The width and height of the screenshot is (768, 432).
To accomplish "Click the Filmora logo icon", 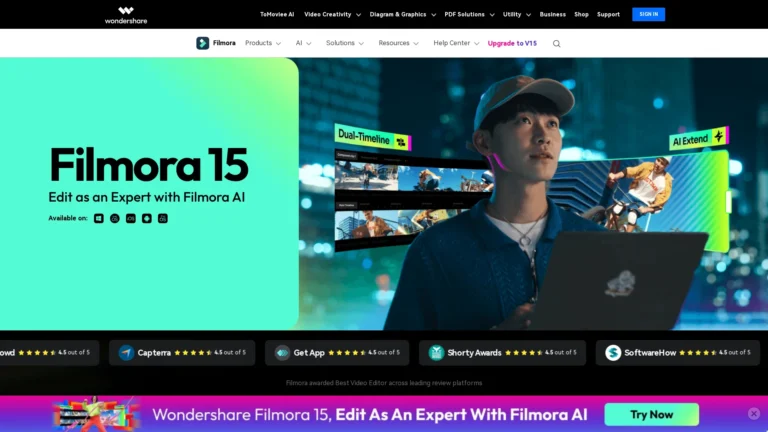I will [x=203, y=43].
